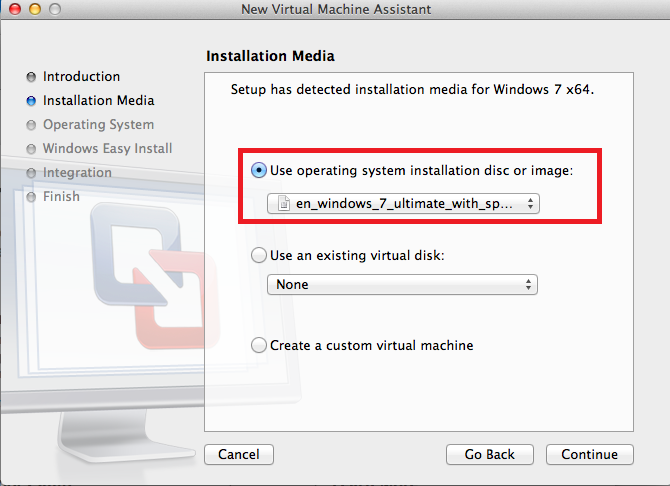Go to Introduction step in sidebar
The width and height of the screenshot is (670, 486).
(81, 77)
